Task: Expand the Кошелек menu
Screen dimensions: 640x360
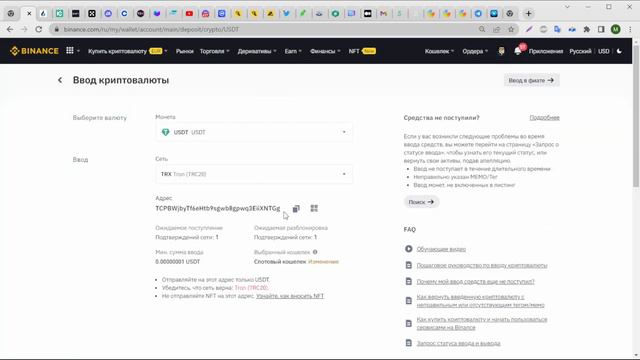Action: tap(439, 51)
